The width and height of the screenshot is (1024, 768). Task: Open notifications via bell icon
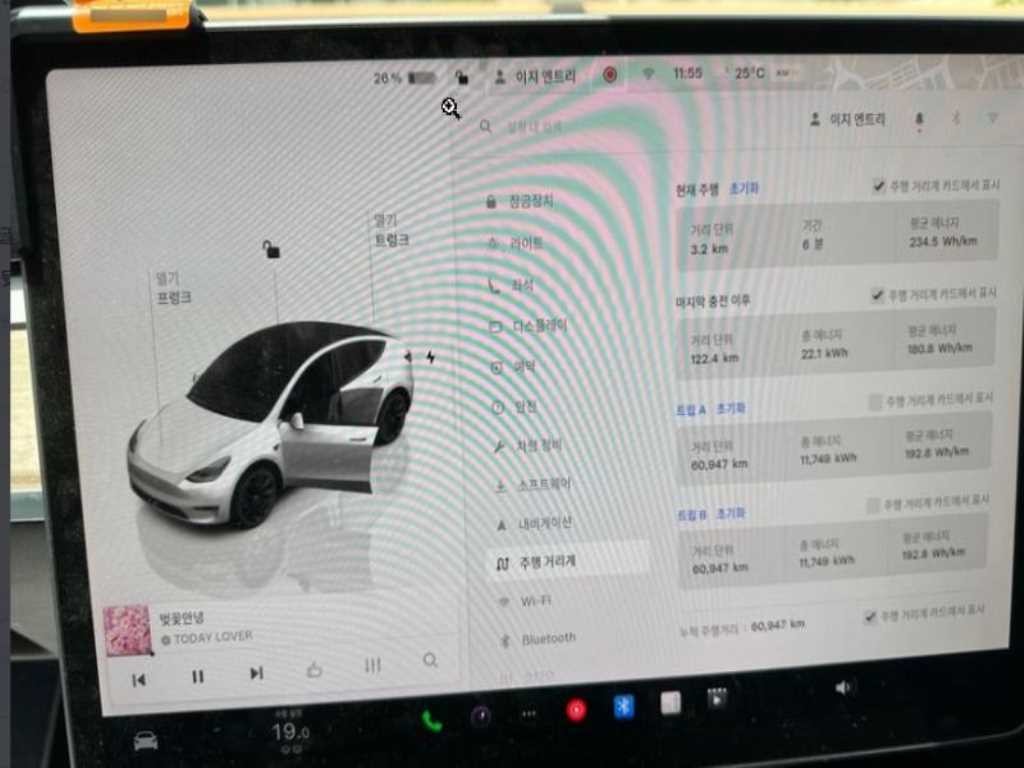click(919, 120)
